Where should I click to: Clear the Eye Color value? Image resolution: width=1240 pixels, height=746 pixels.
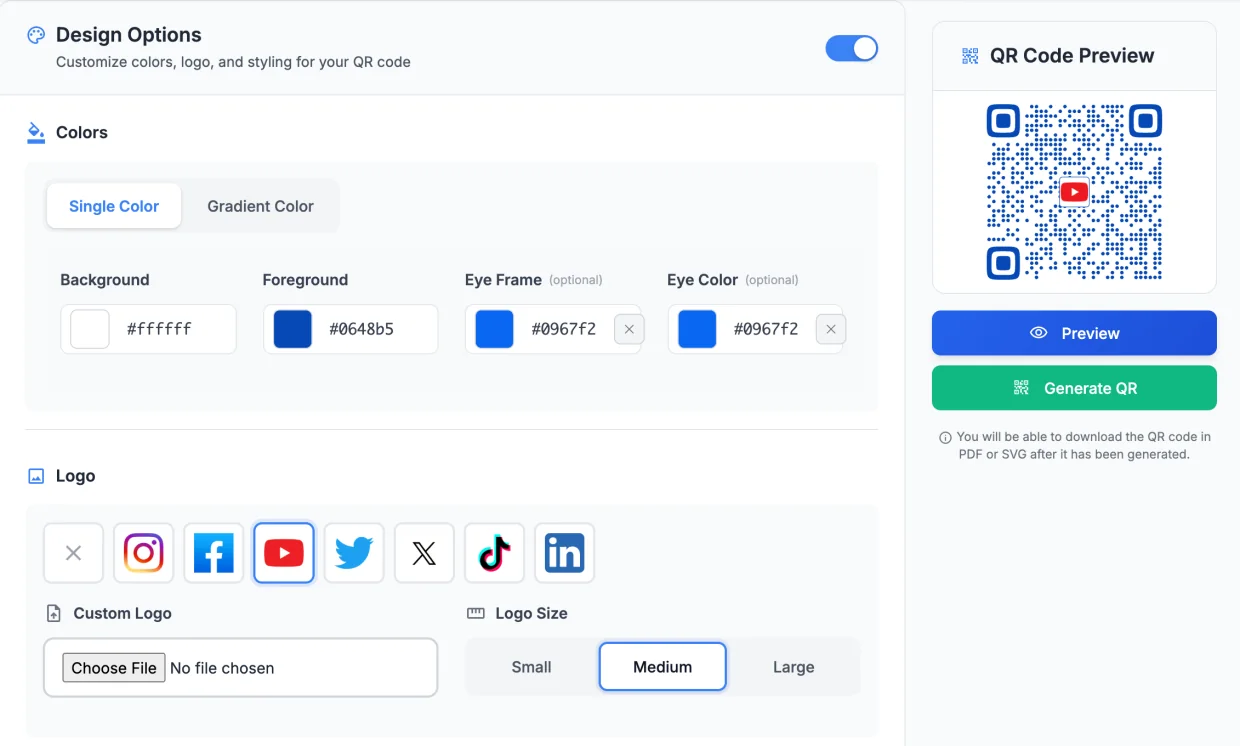[831, 329]
